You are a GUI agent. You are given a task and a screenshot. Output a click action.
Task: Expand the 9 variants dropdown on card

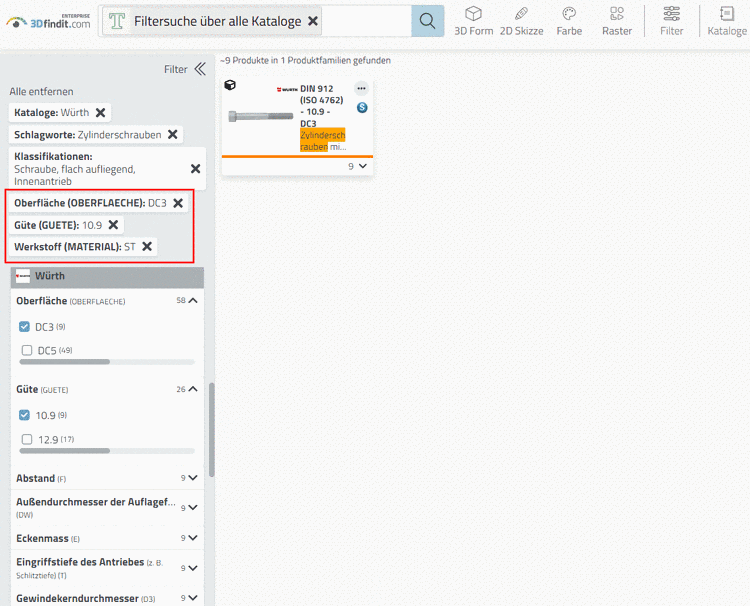[x=357, y=166]
